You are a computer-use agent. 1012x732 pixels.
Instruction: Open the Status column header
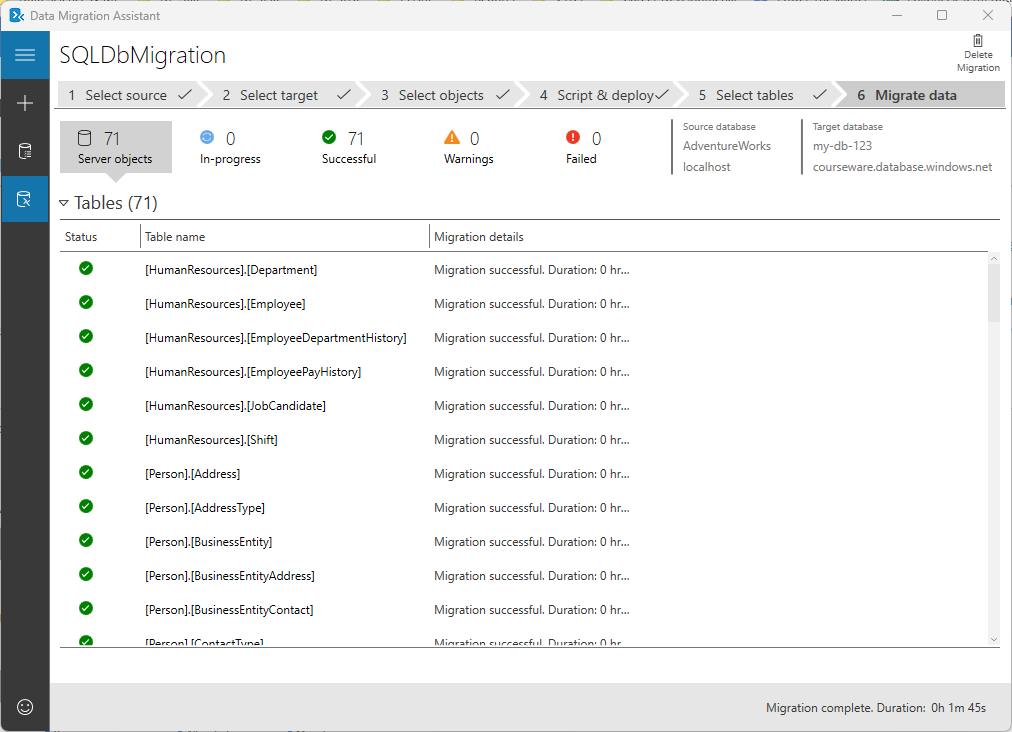(x=80, y=236)
